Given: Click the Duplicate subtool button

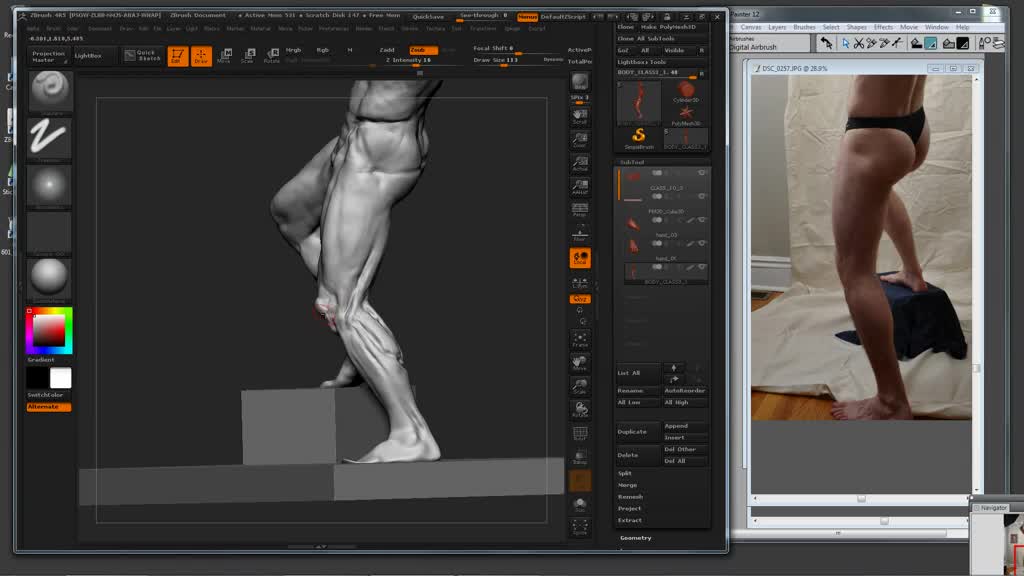Looking at the screenshot, I should point(632,432).
